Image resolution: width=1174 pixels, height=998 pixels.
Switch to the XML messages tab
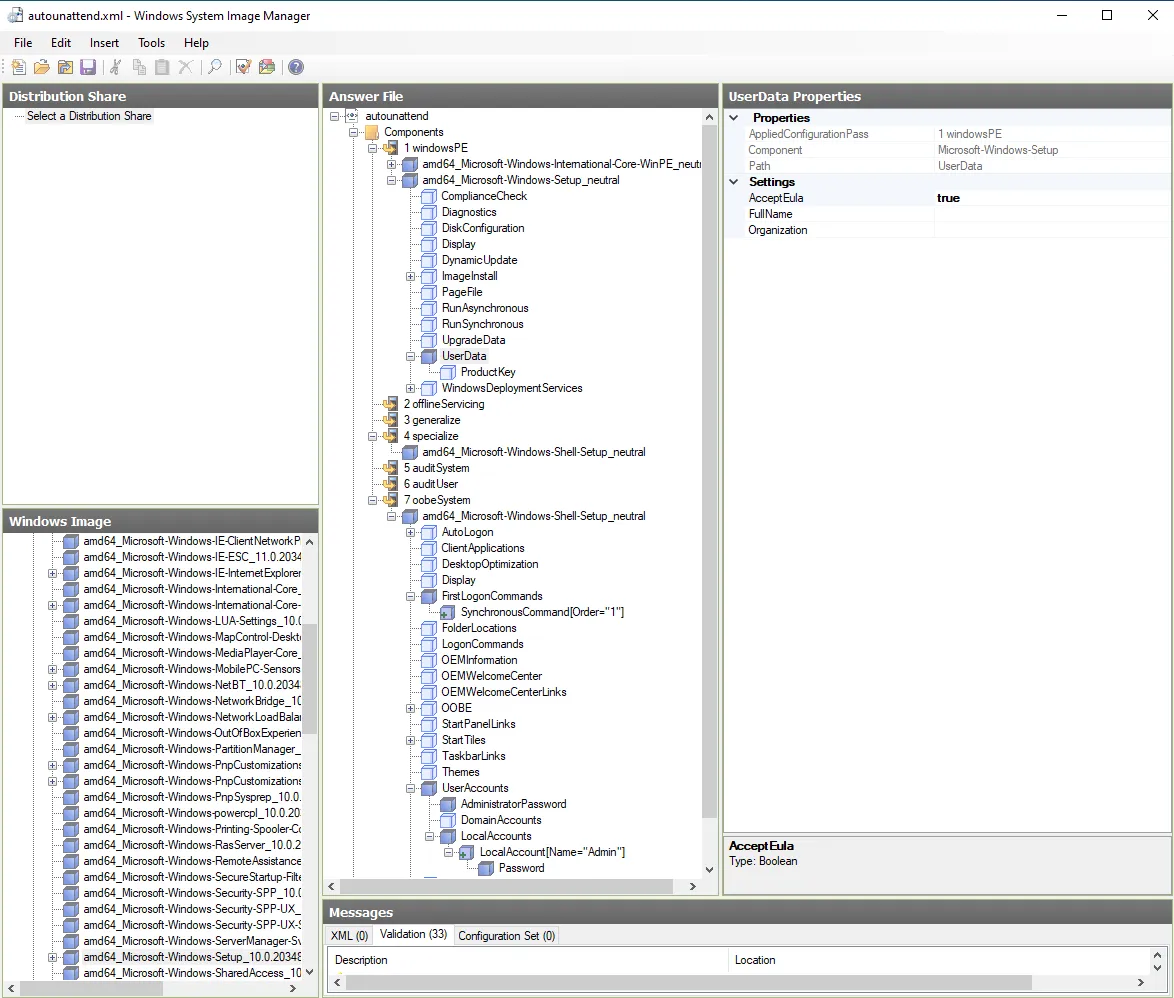point(348,935)
